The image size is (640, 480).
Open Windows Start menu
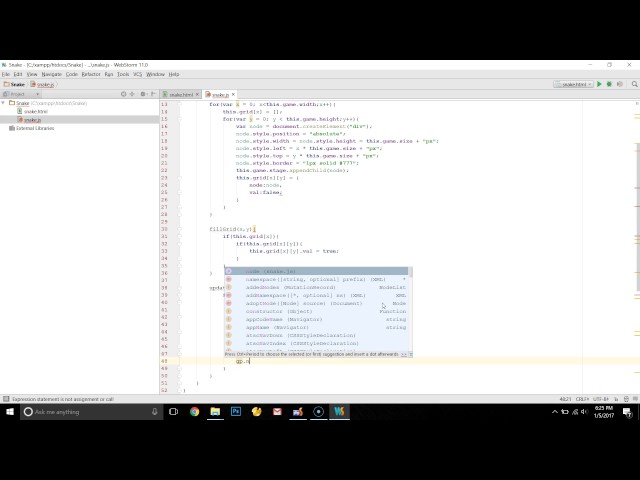[x=10, y=411]
